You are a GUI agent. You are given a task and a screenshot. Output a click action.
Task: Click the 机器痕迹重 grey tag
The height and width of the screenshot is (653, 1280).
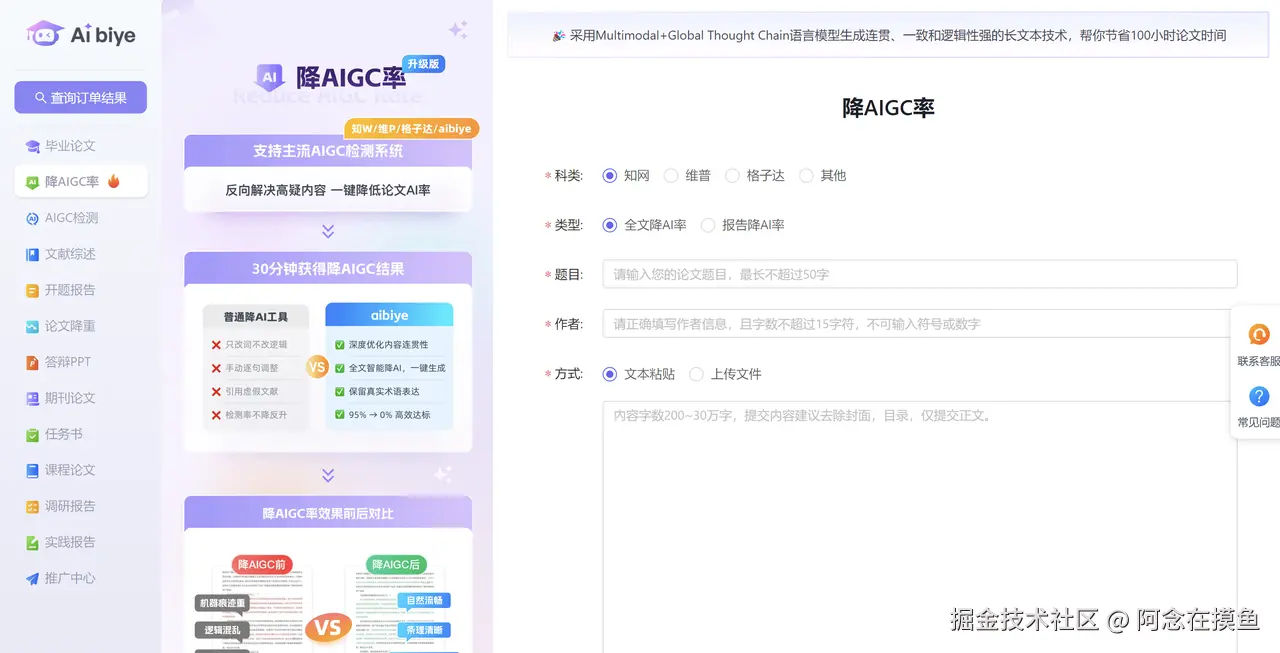pyautogui.click(x=222, y=604)
